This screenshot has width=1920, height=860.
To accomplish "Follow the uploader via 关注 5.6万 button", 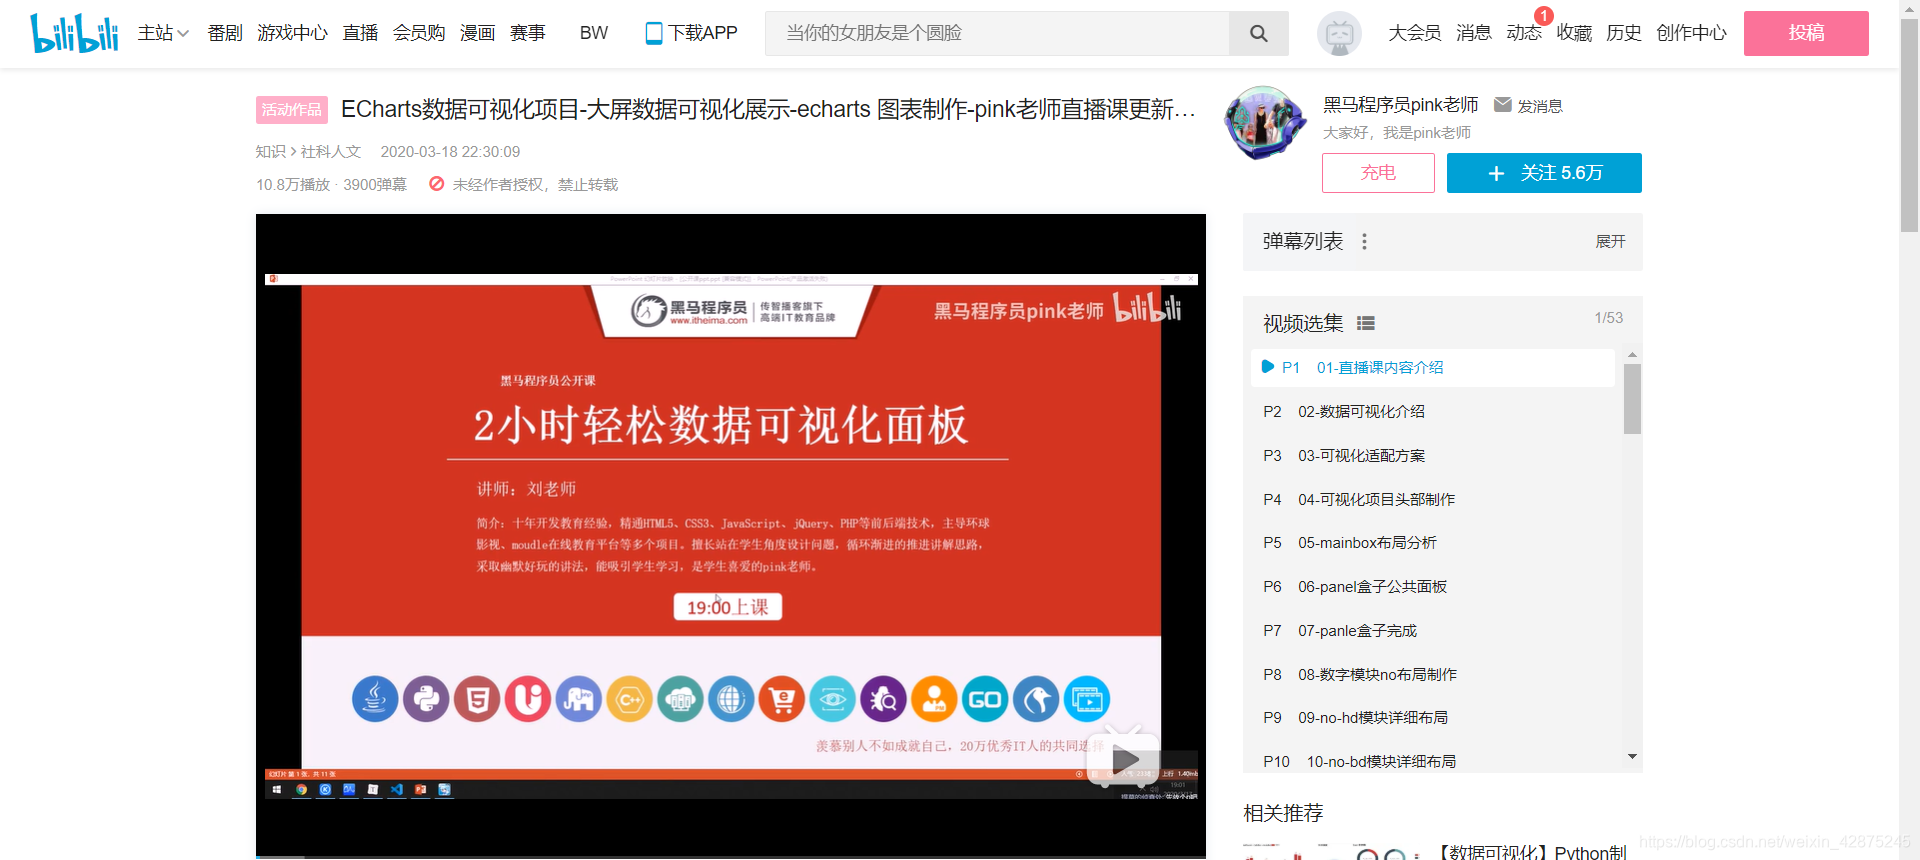I will pyautogui.click(x=1544, y=173).
